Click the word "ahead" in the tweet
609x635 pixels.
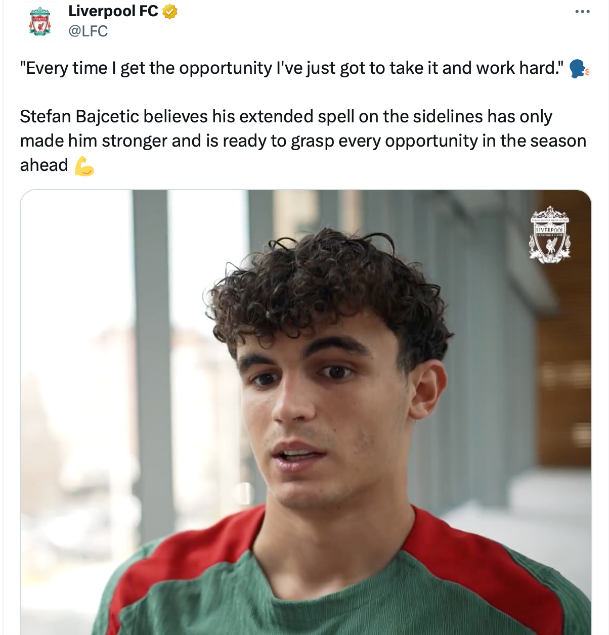point(44,165)
